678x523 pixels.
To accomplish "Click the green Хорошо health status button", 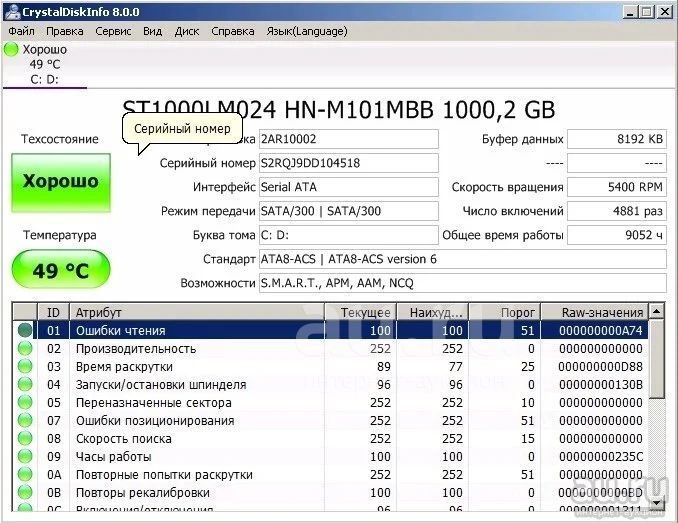I will (x=61, y=182).
